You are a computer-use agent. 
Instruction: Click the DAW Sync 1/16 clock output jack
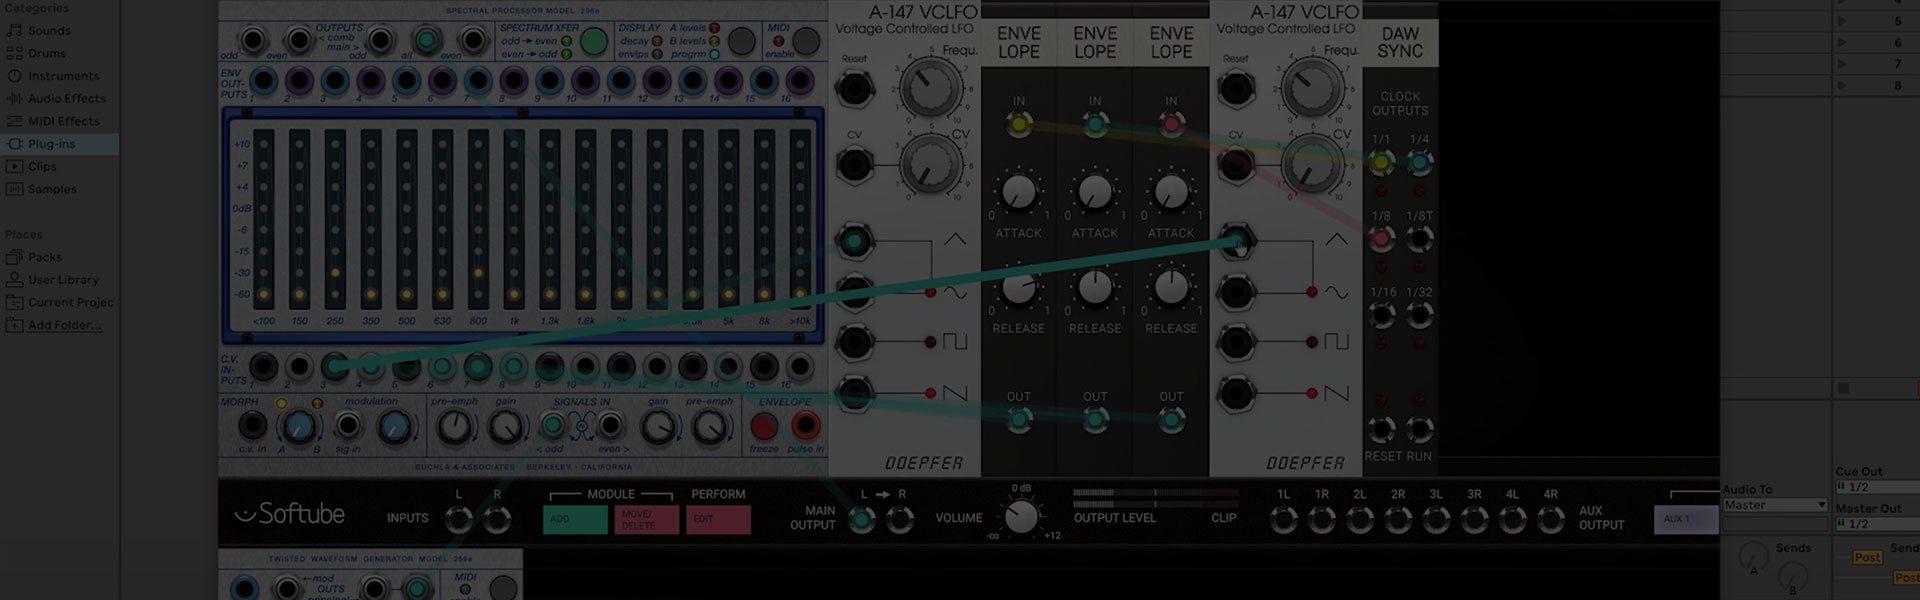tap(1381, 316)
